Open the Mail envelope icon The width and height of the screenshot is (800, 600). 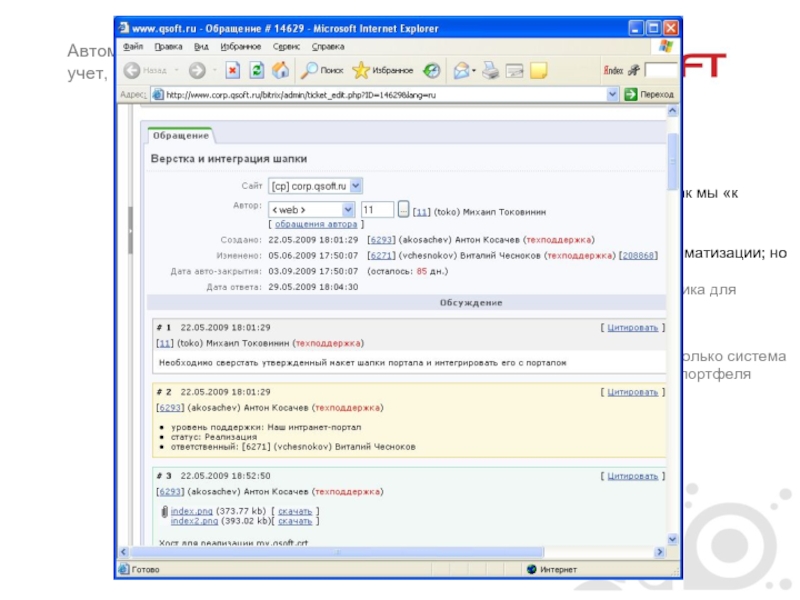pos(461,70)
